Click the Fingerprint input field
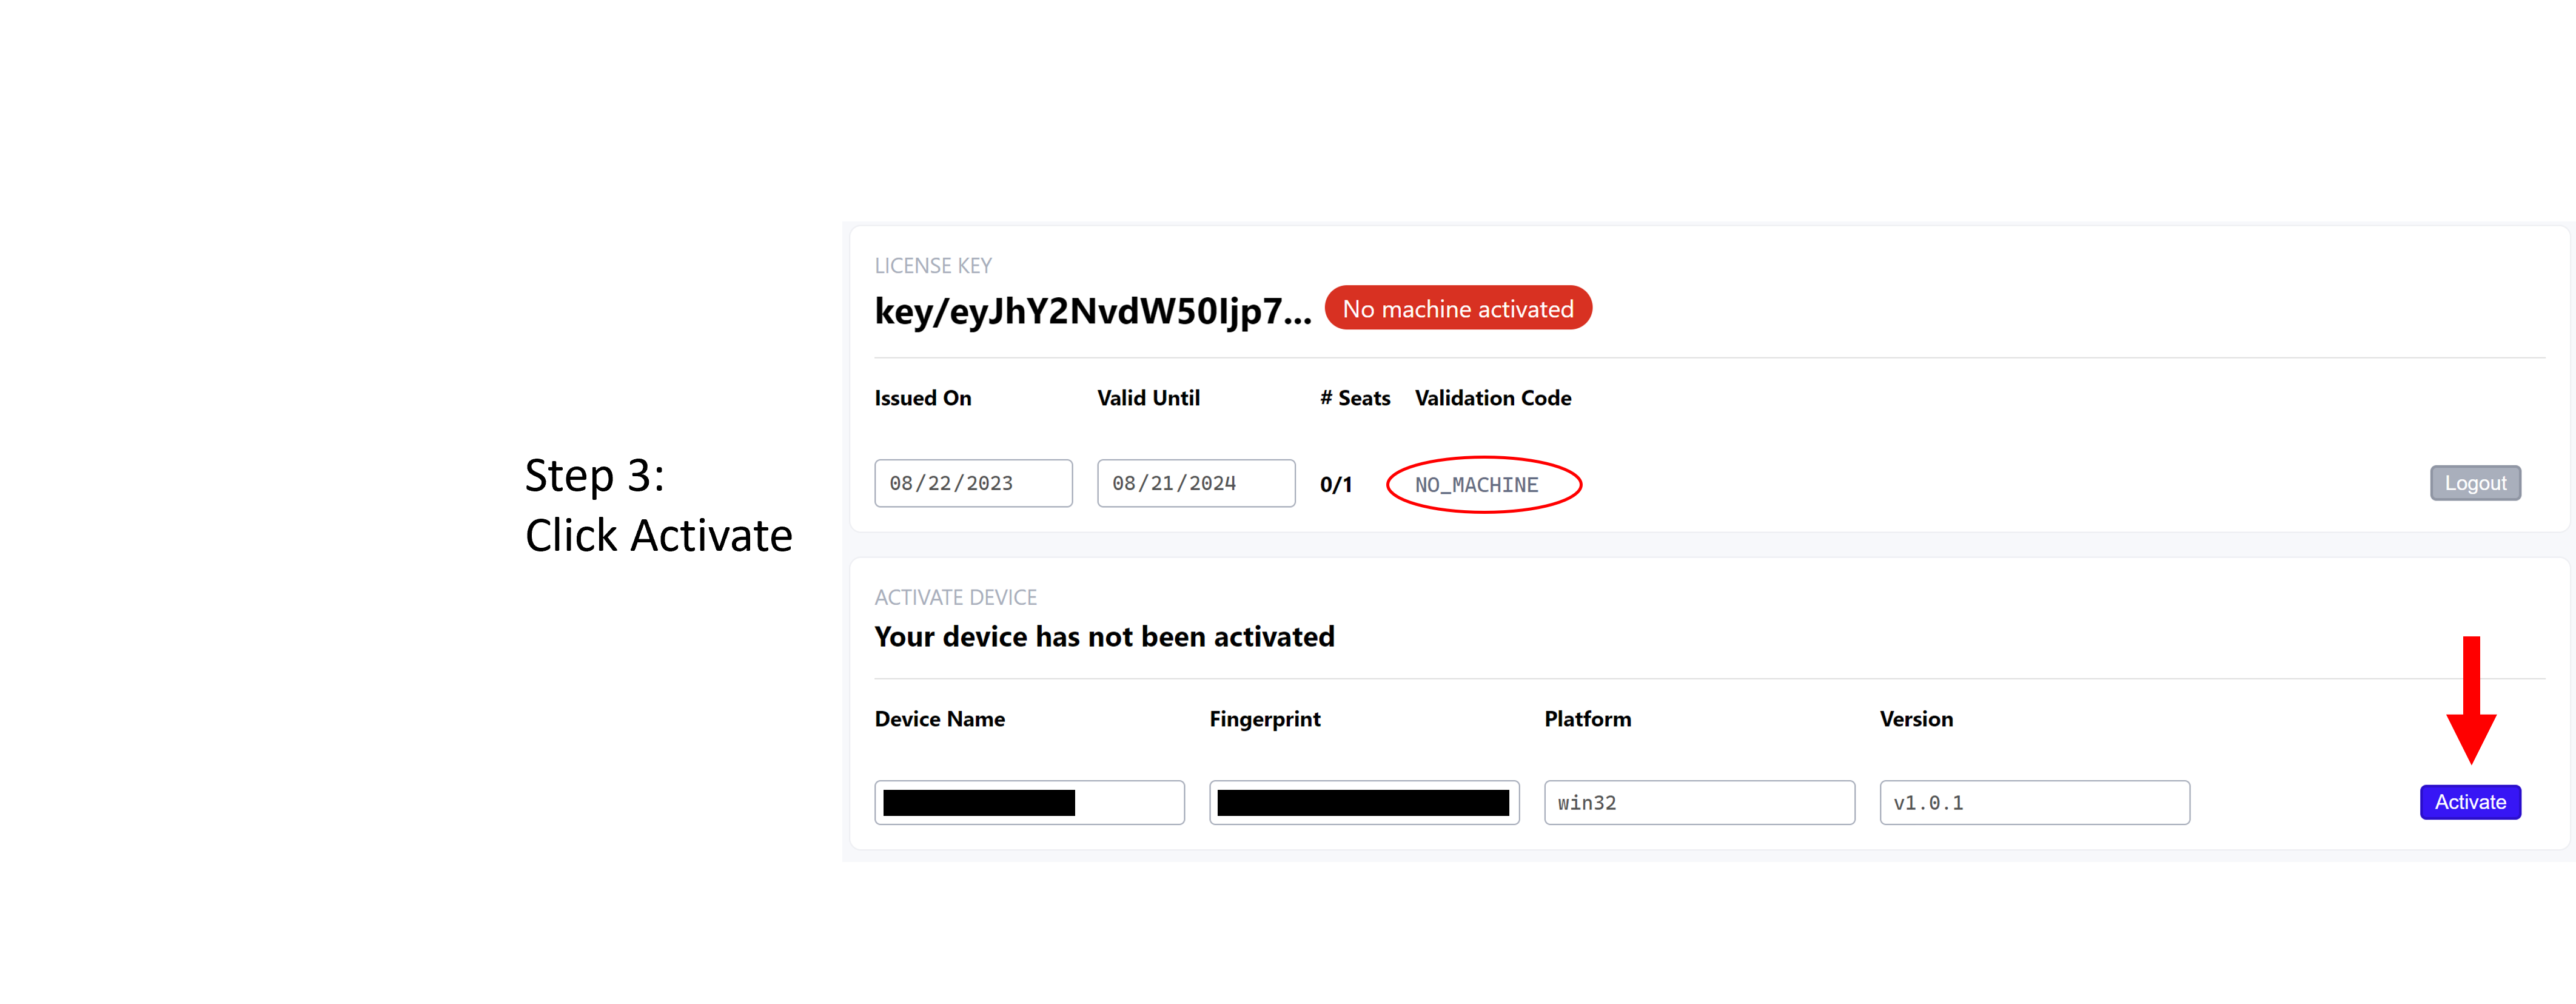 1364,802
